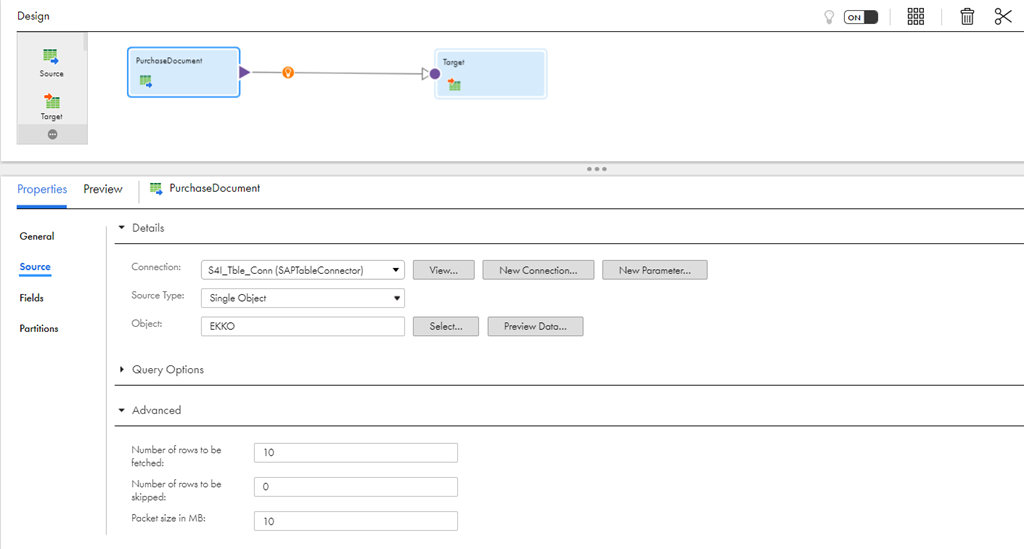The width and height of the screenshot is (1024, 549).
Task: Open the Partitions properties section
Action: click(x=39, y=328)
